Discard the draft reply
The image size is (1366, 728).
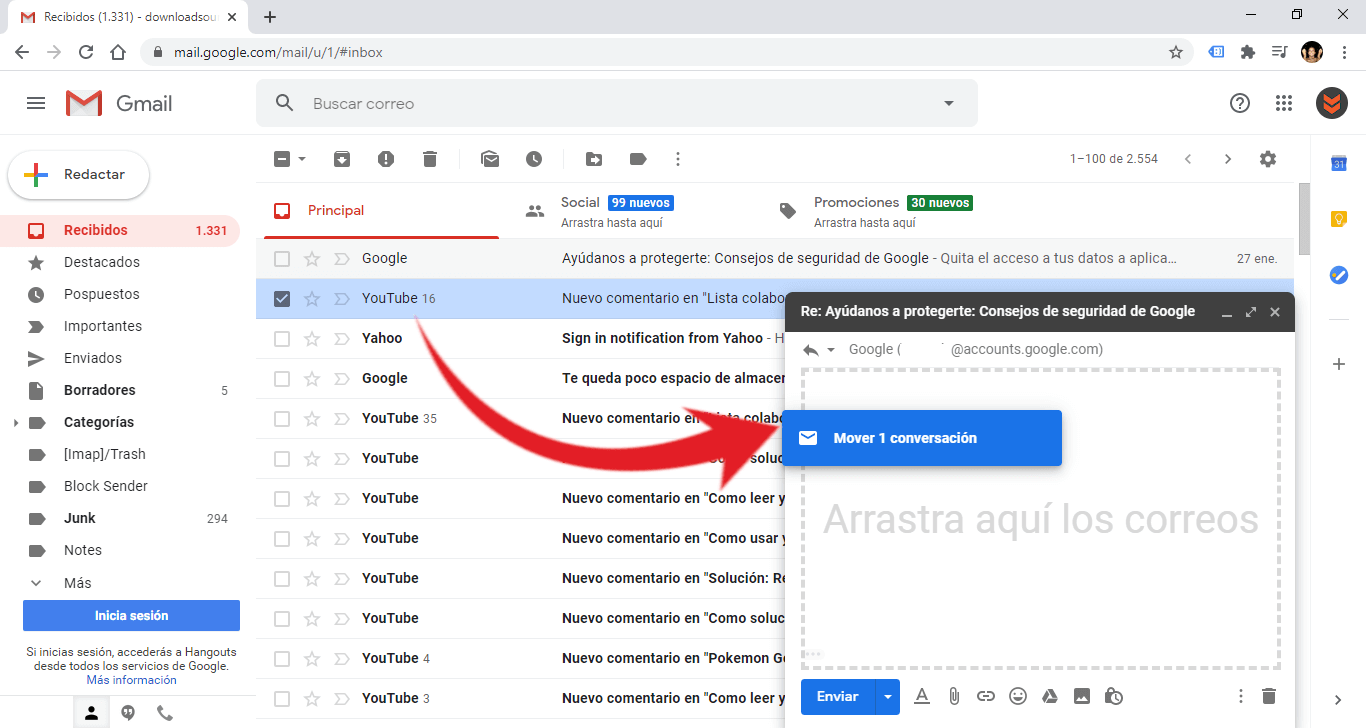tap(1269, 696)
